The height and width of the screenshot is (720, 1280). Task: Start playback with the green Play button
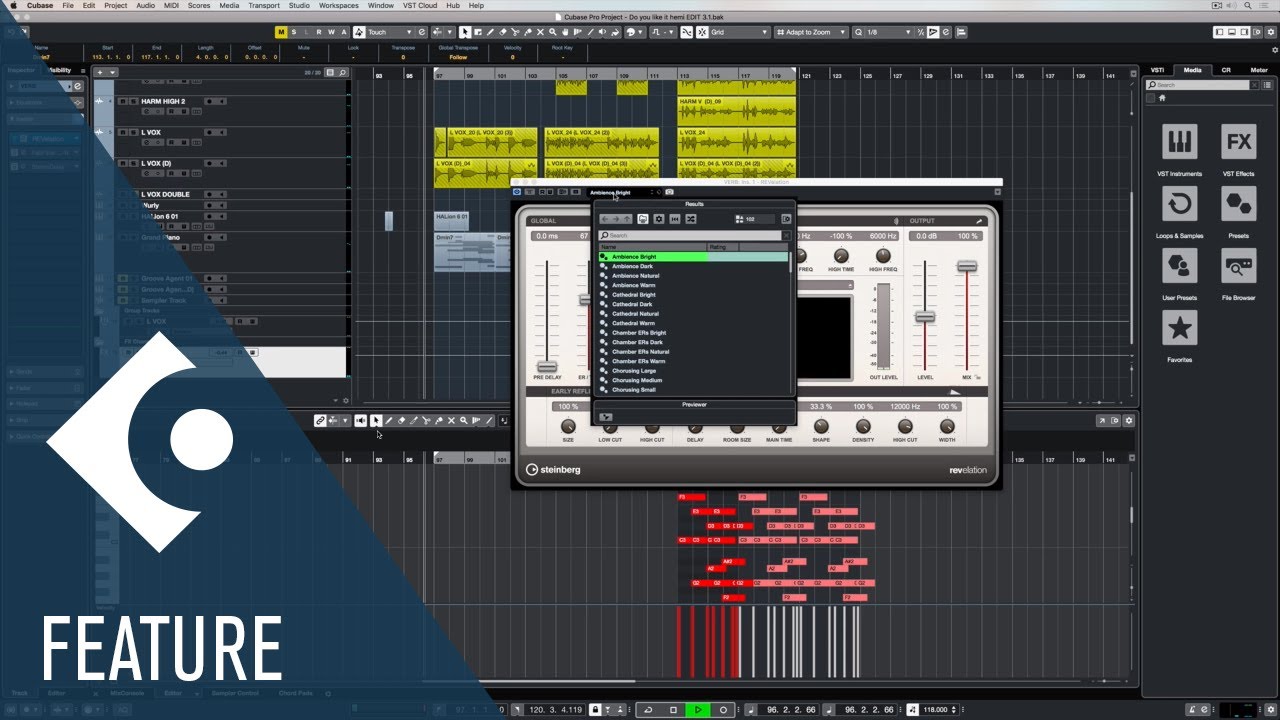pos(698,710)
